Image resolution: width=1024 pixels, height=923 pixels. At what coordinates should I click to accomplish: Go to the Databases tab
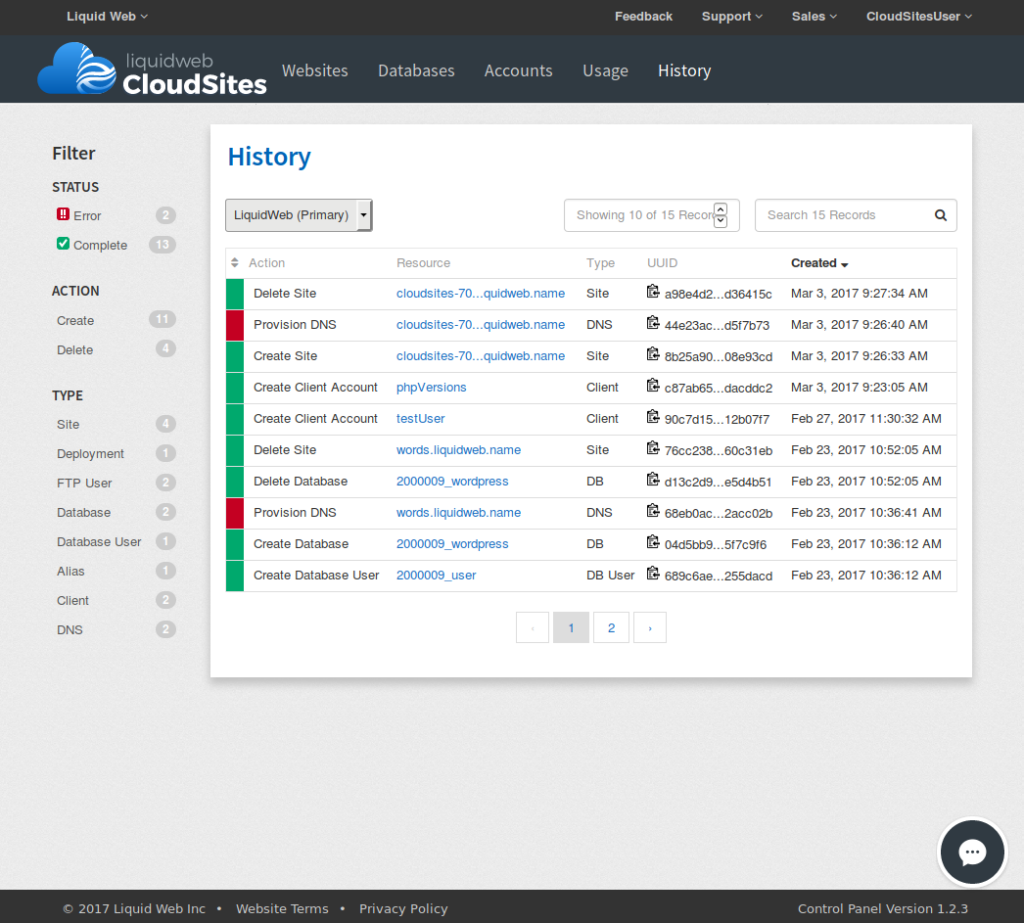pyautogui.click(x=416, y=71)
